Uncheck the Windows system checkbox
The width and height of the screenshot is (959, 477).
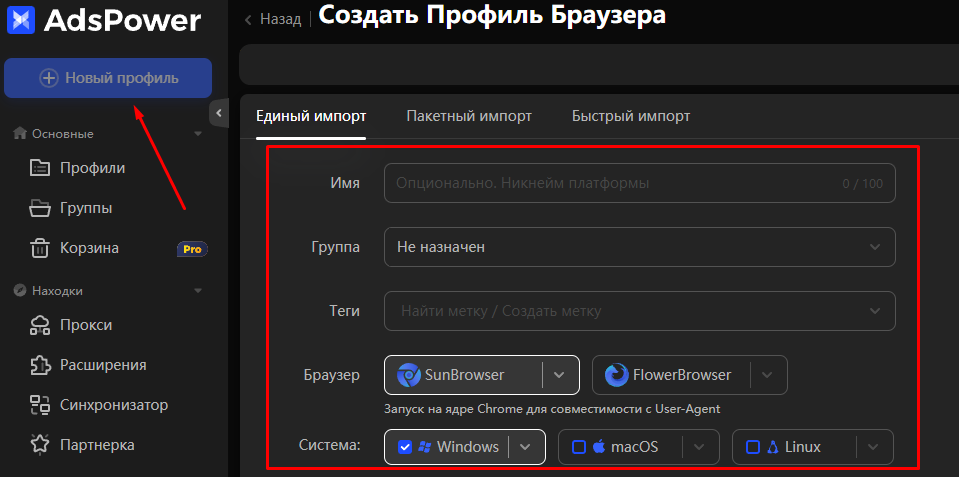(404, 447)
